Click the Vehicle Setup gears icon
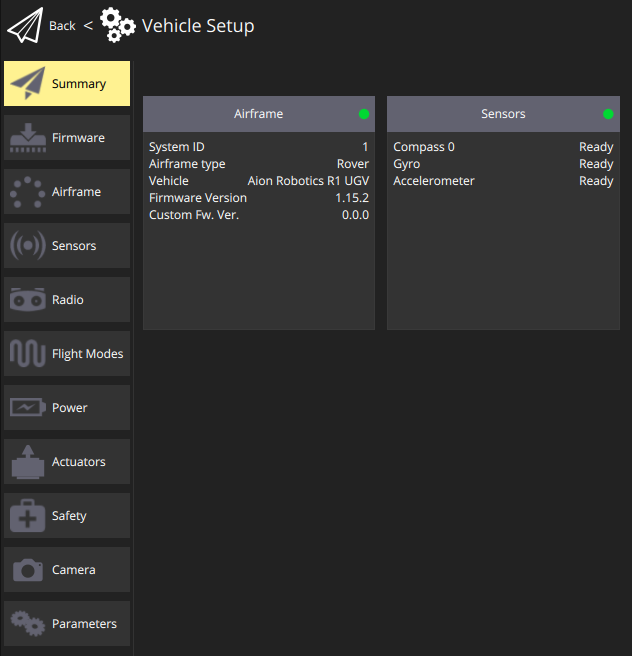Screen dimensions: 632x656 118,25
